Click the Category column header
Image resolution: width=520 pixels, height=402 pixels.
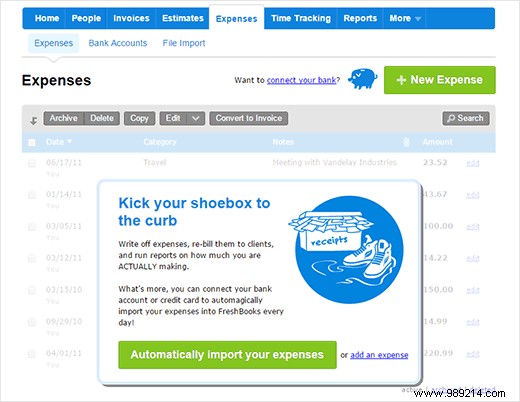coord(160,142)
